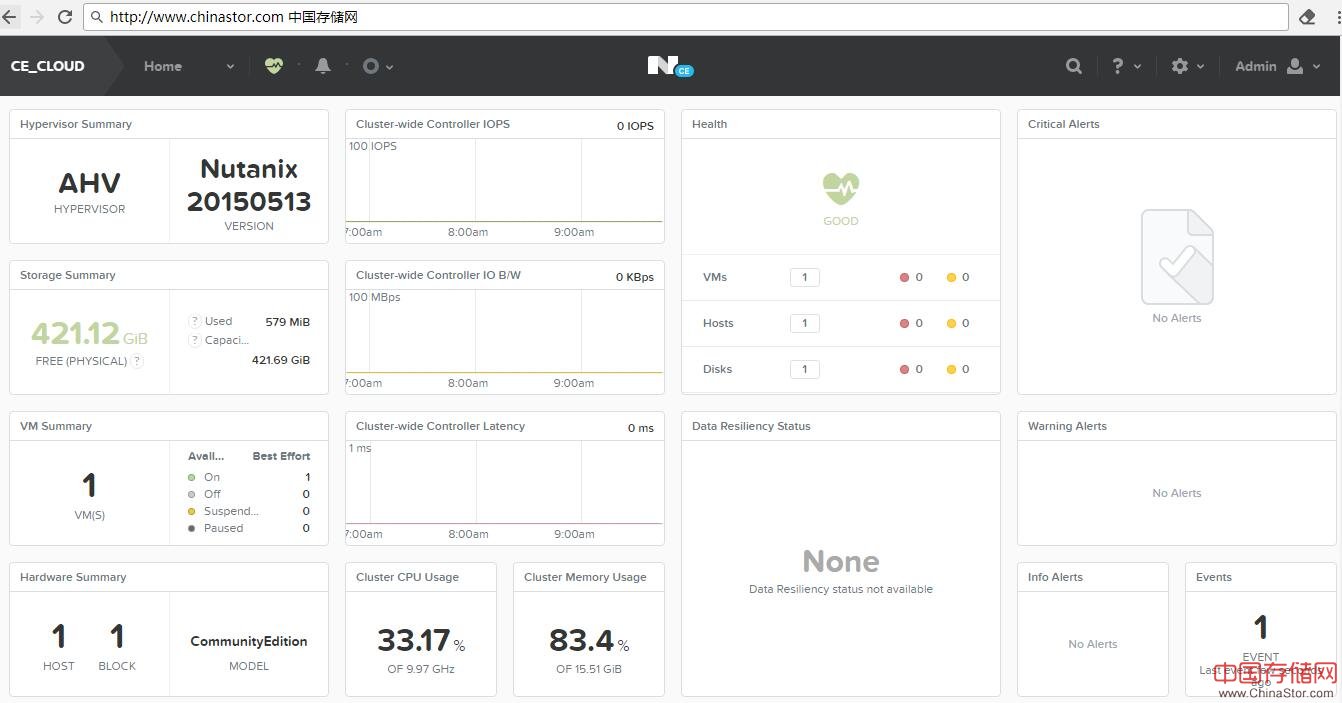
Task: Click the browser reload button
Action: (x=65, y=17)
